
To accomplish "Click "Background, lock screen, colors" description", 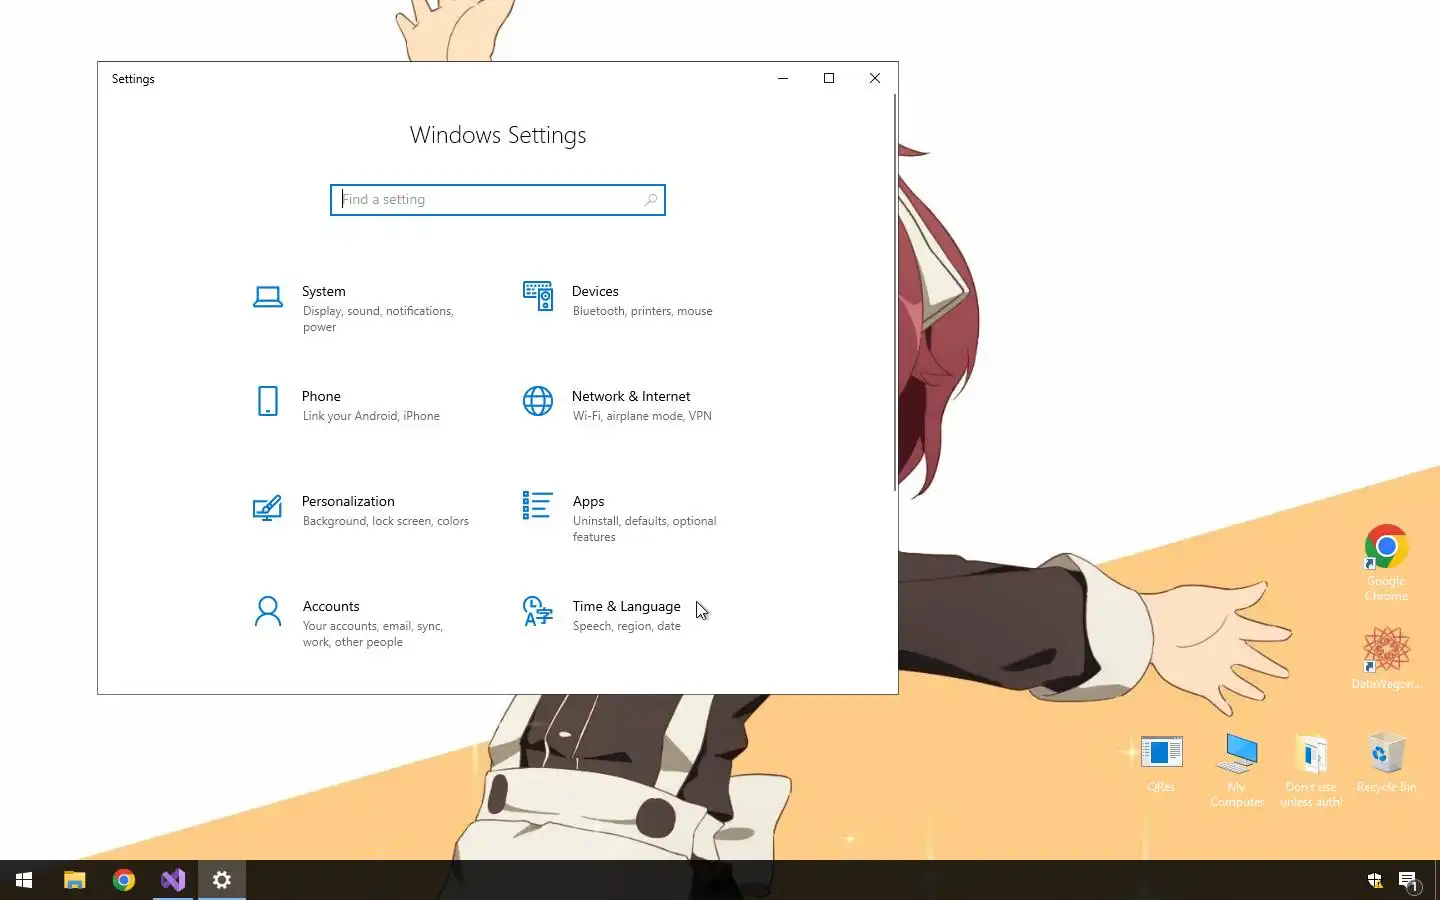I will [x=386, y=521].
